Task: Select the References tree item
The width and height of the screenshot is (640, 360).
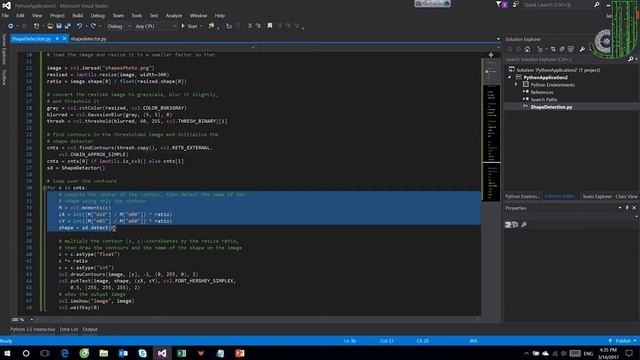Action: click(542, 92)
